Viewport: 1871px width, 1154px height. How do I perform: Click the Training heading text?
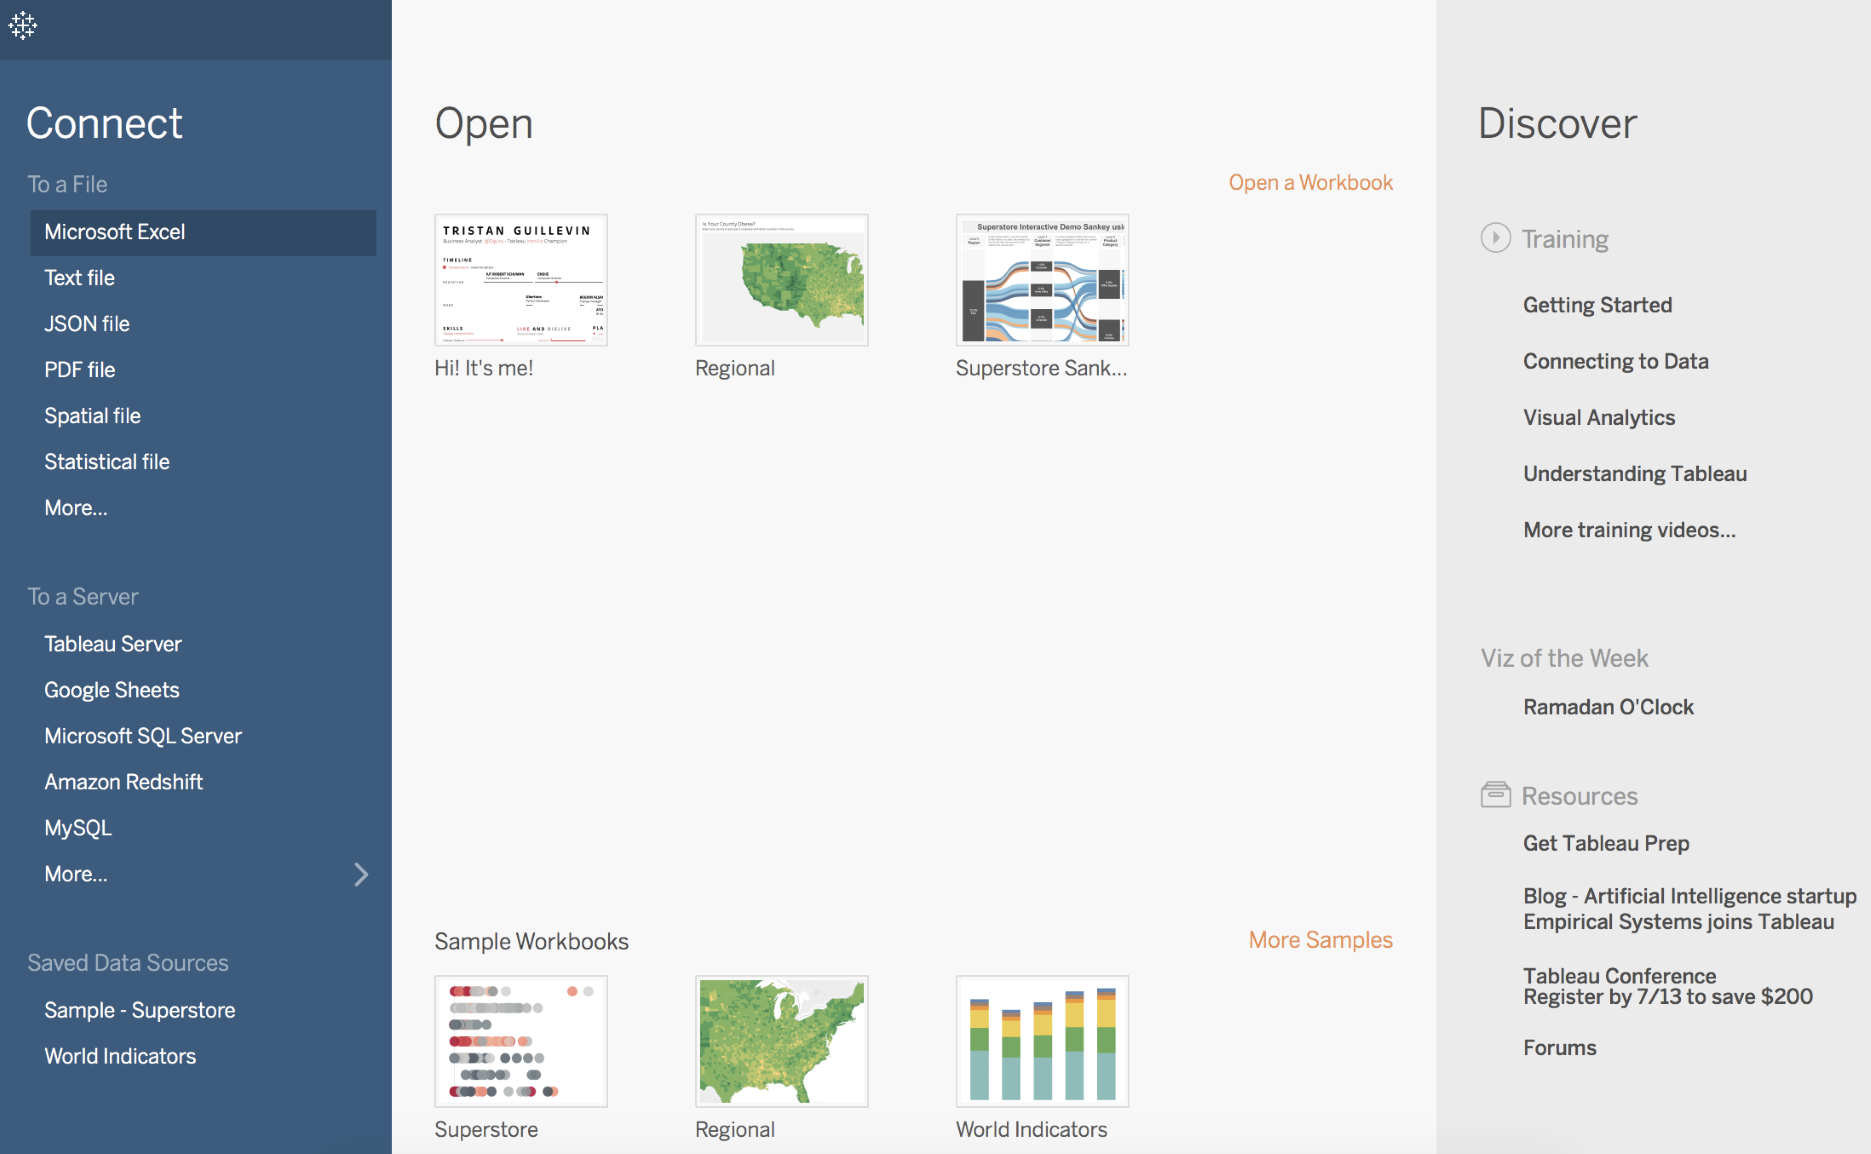(1564, 239)
